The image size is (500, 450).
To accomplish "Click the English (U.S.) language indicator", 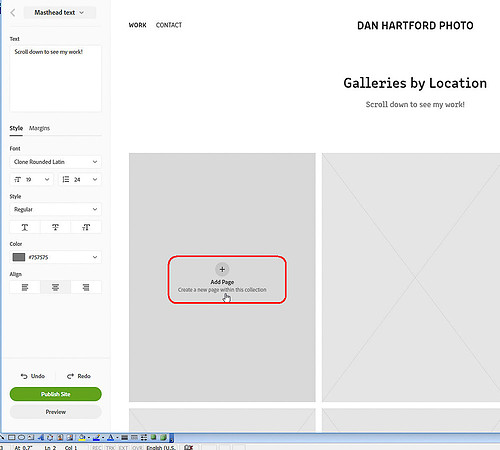I will [x=161, y=447].
